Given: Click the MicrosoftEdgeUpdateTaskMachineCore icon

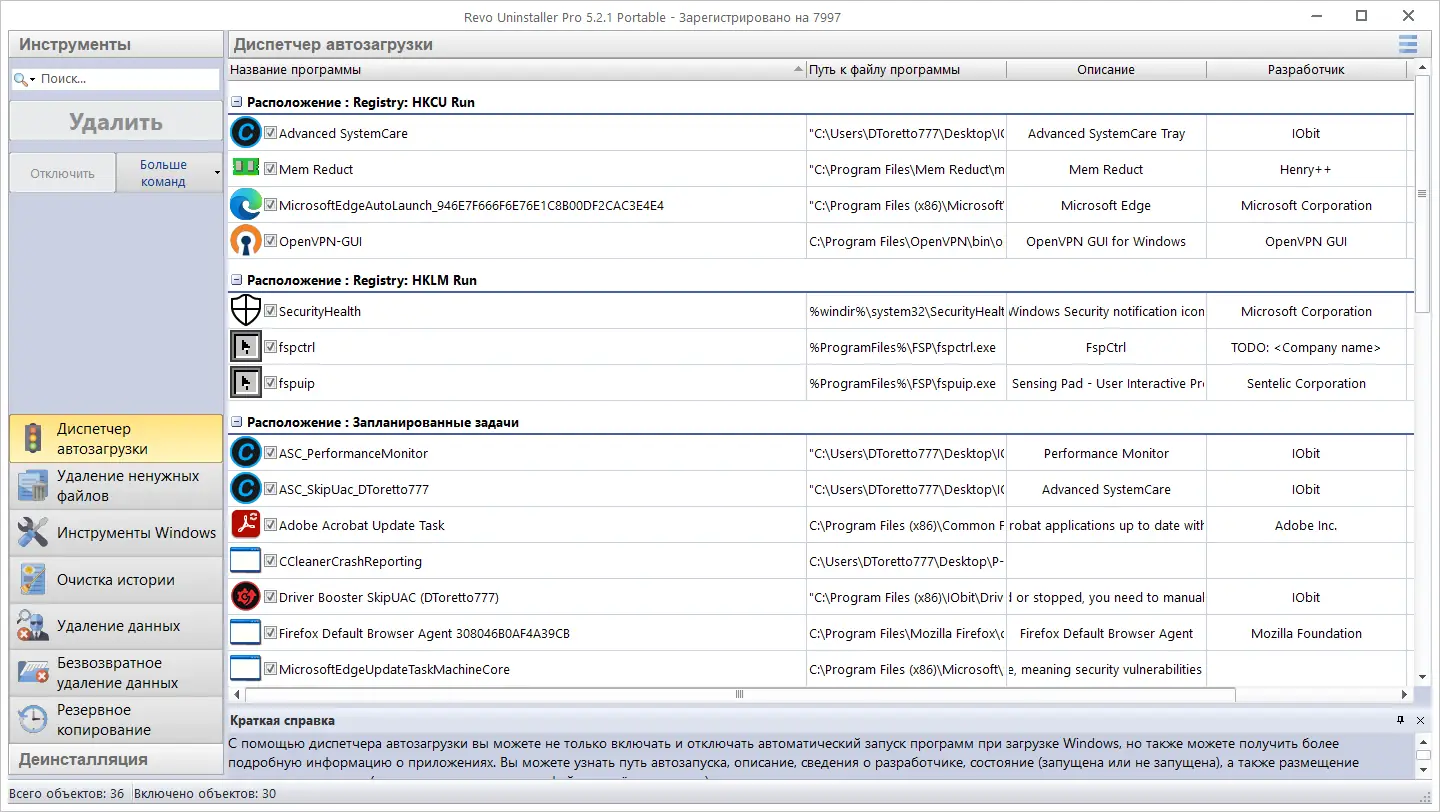Looking at the screenshot, I should point(246,669).
